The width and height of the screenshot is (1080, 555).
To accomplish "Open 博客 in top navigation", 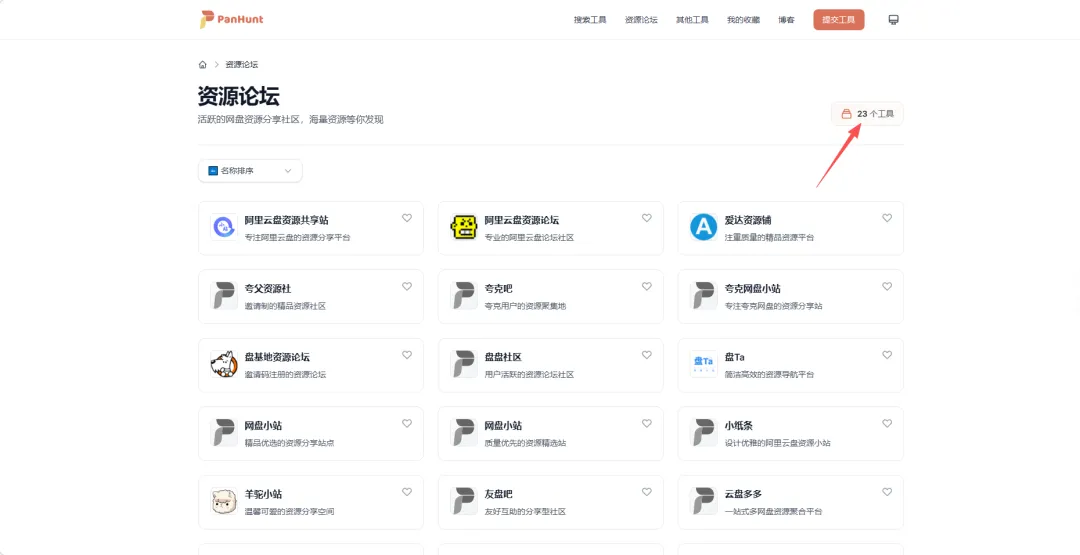I will click(x=787, y=20).
